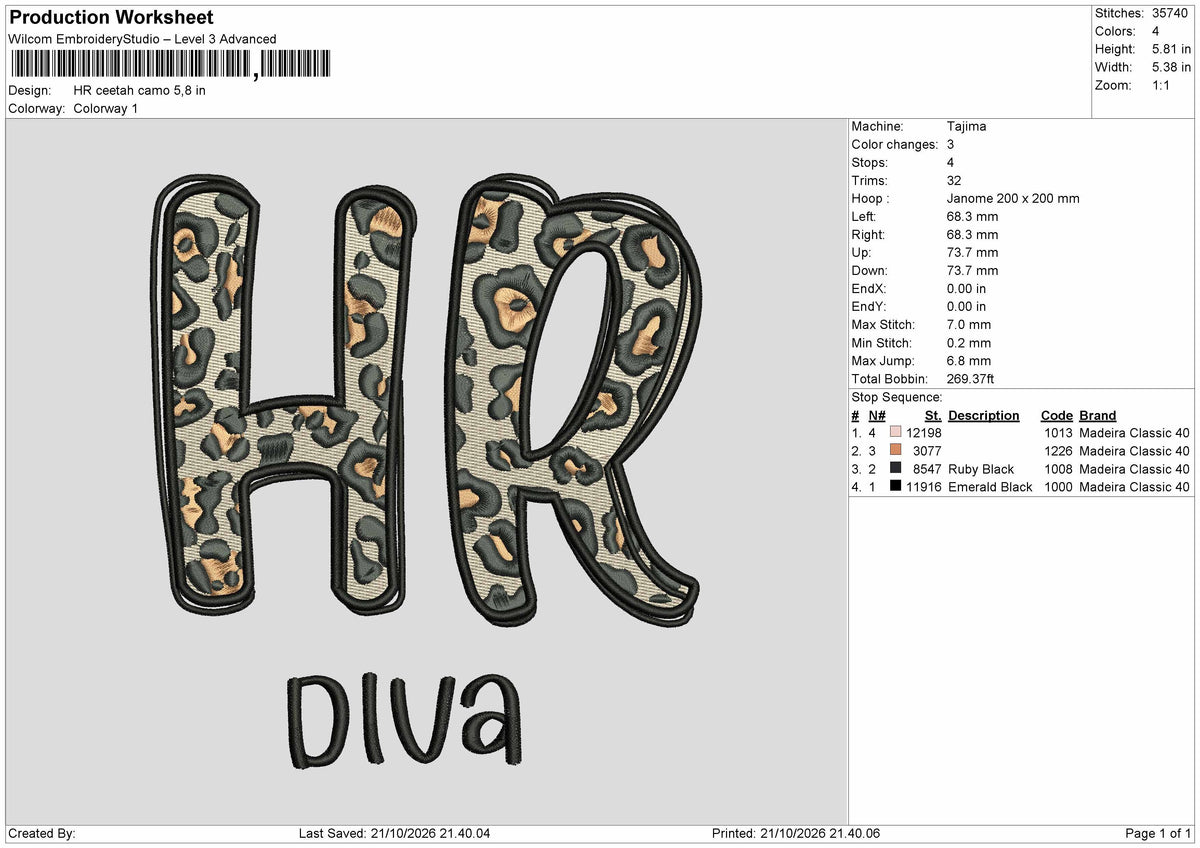Click the orange thread swatch for code 1226
This screenshot has width=1200, height=848.
895,451
